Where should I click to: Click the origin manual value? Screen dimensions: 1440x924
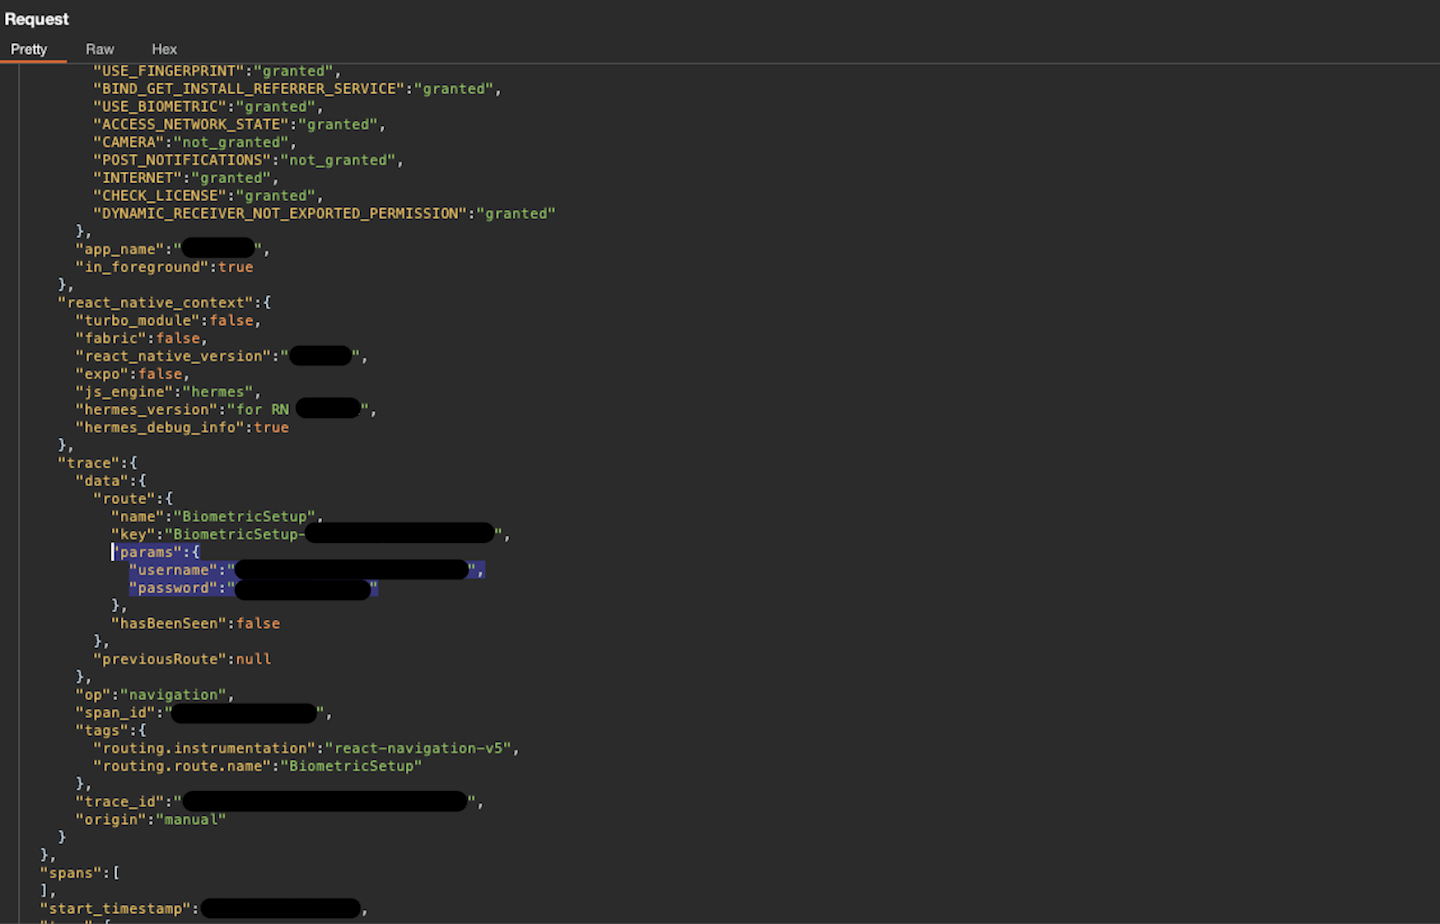click(190, 819)
